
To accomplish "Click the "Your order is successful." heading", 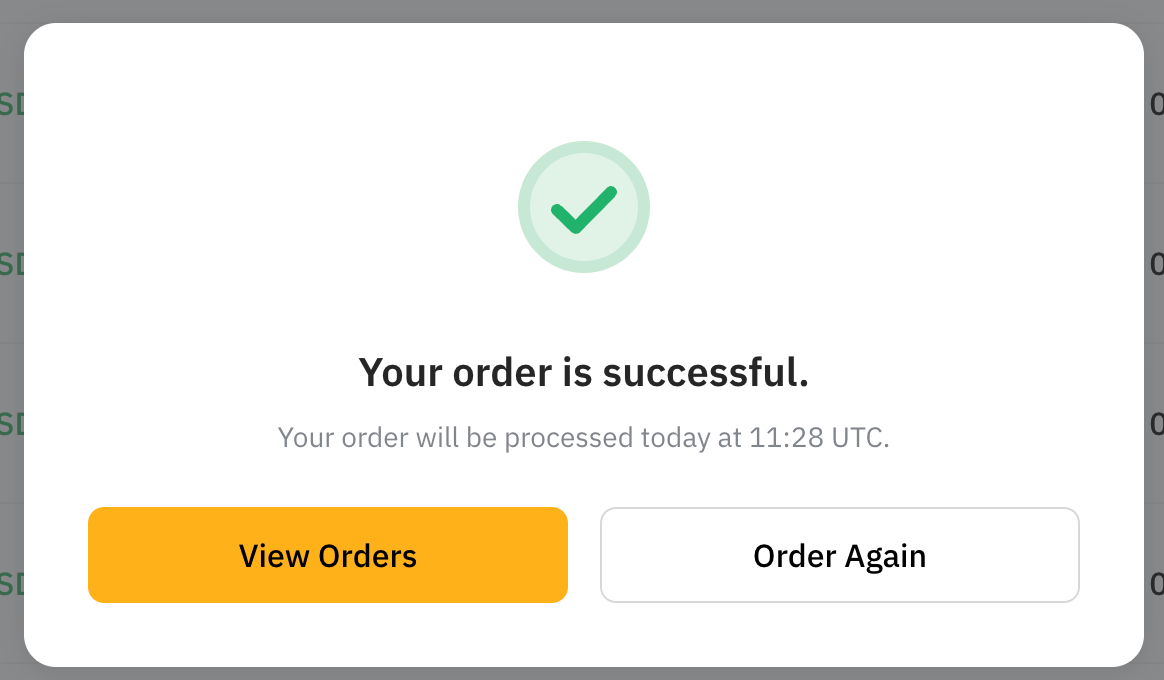I will point(583,371).
